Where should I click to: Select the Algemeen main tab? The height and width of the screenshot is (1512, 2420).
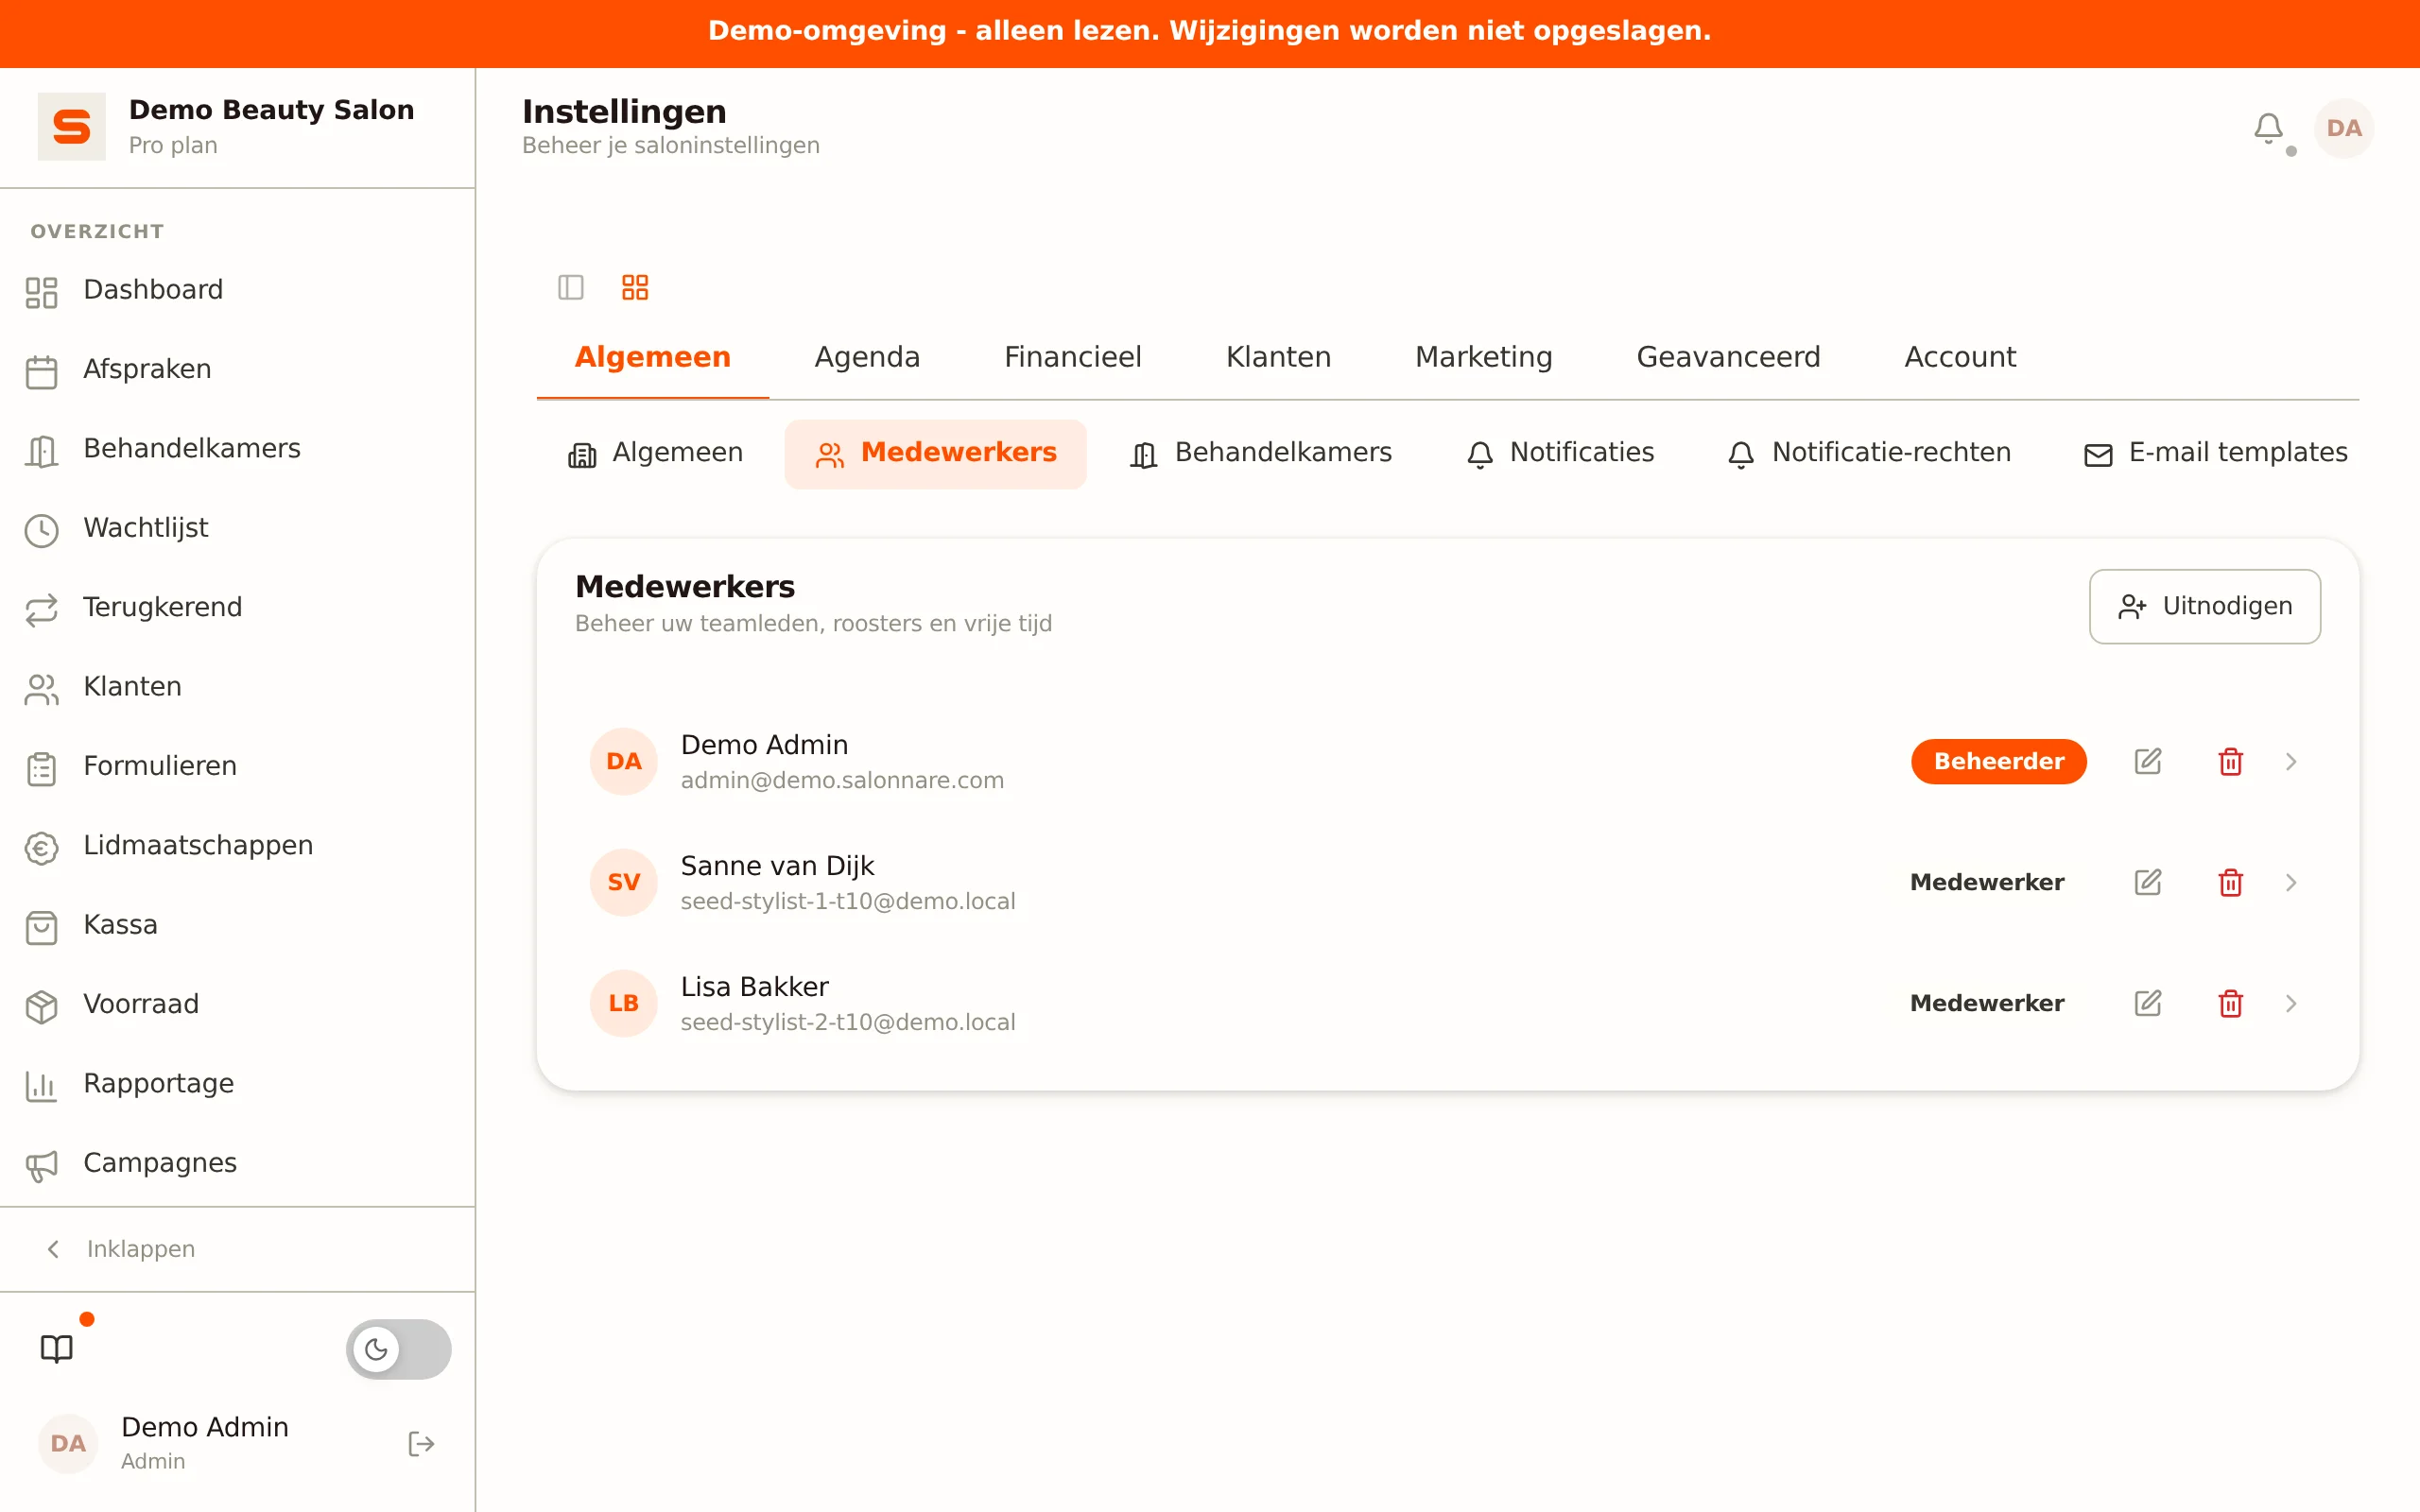click(653, 357)
